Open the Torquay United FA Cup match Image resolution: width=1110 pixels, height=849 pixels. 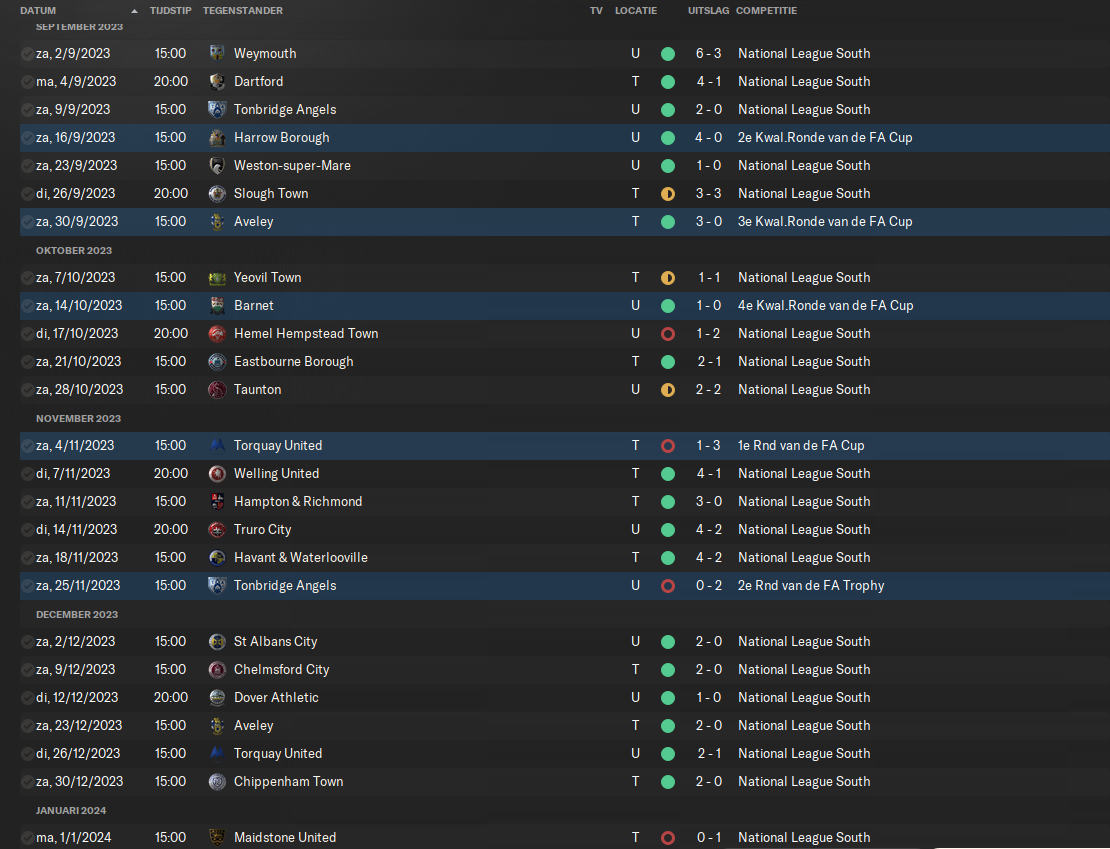click(x=565, y=445)
